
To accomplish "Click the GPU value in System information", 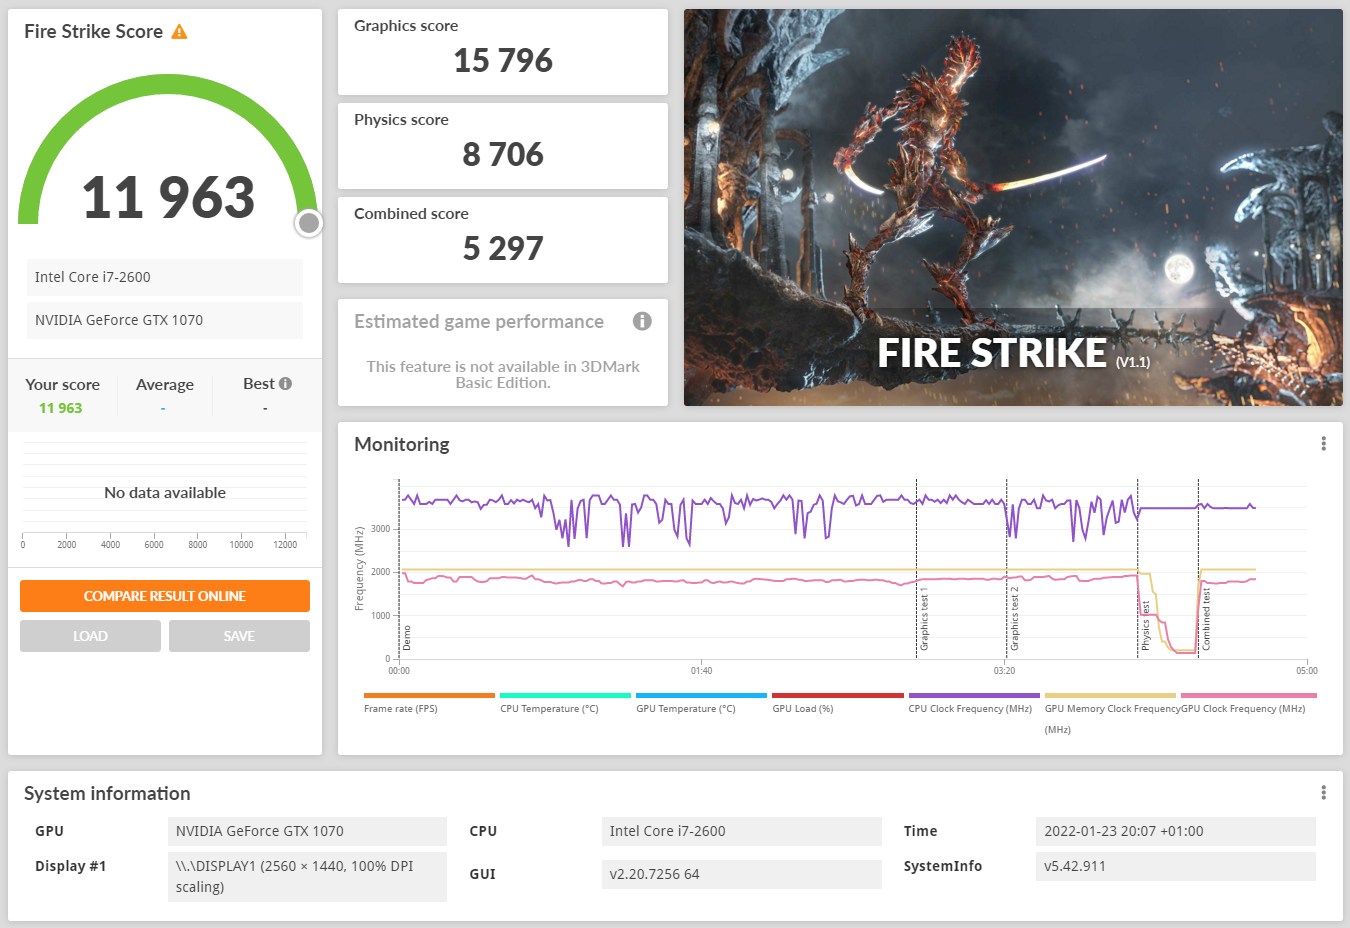I will pos(307,831).
